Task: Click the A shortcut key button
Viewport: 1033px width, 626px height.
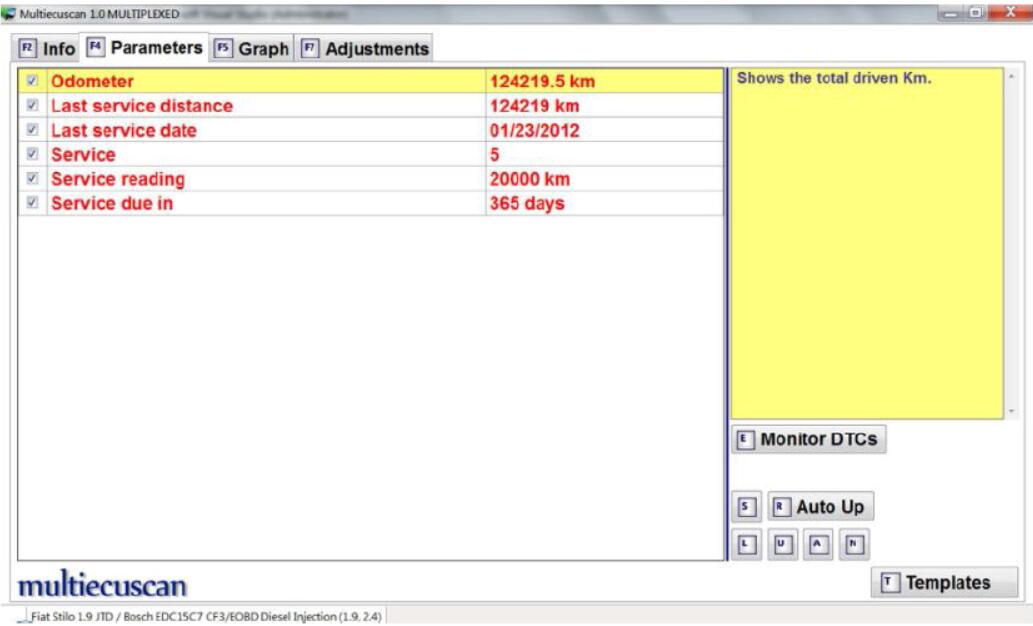Action: tap(818, 544)
